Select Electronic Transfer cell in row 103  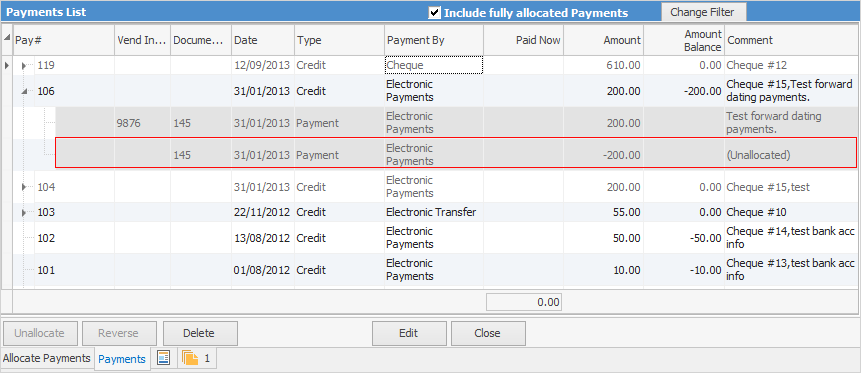pos(434,212)
